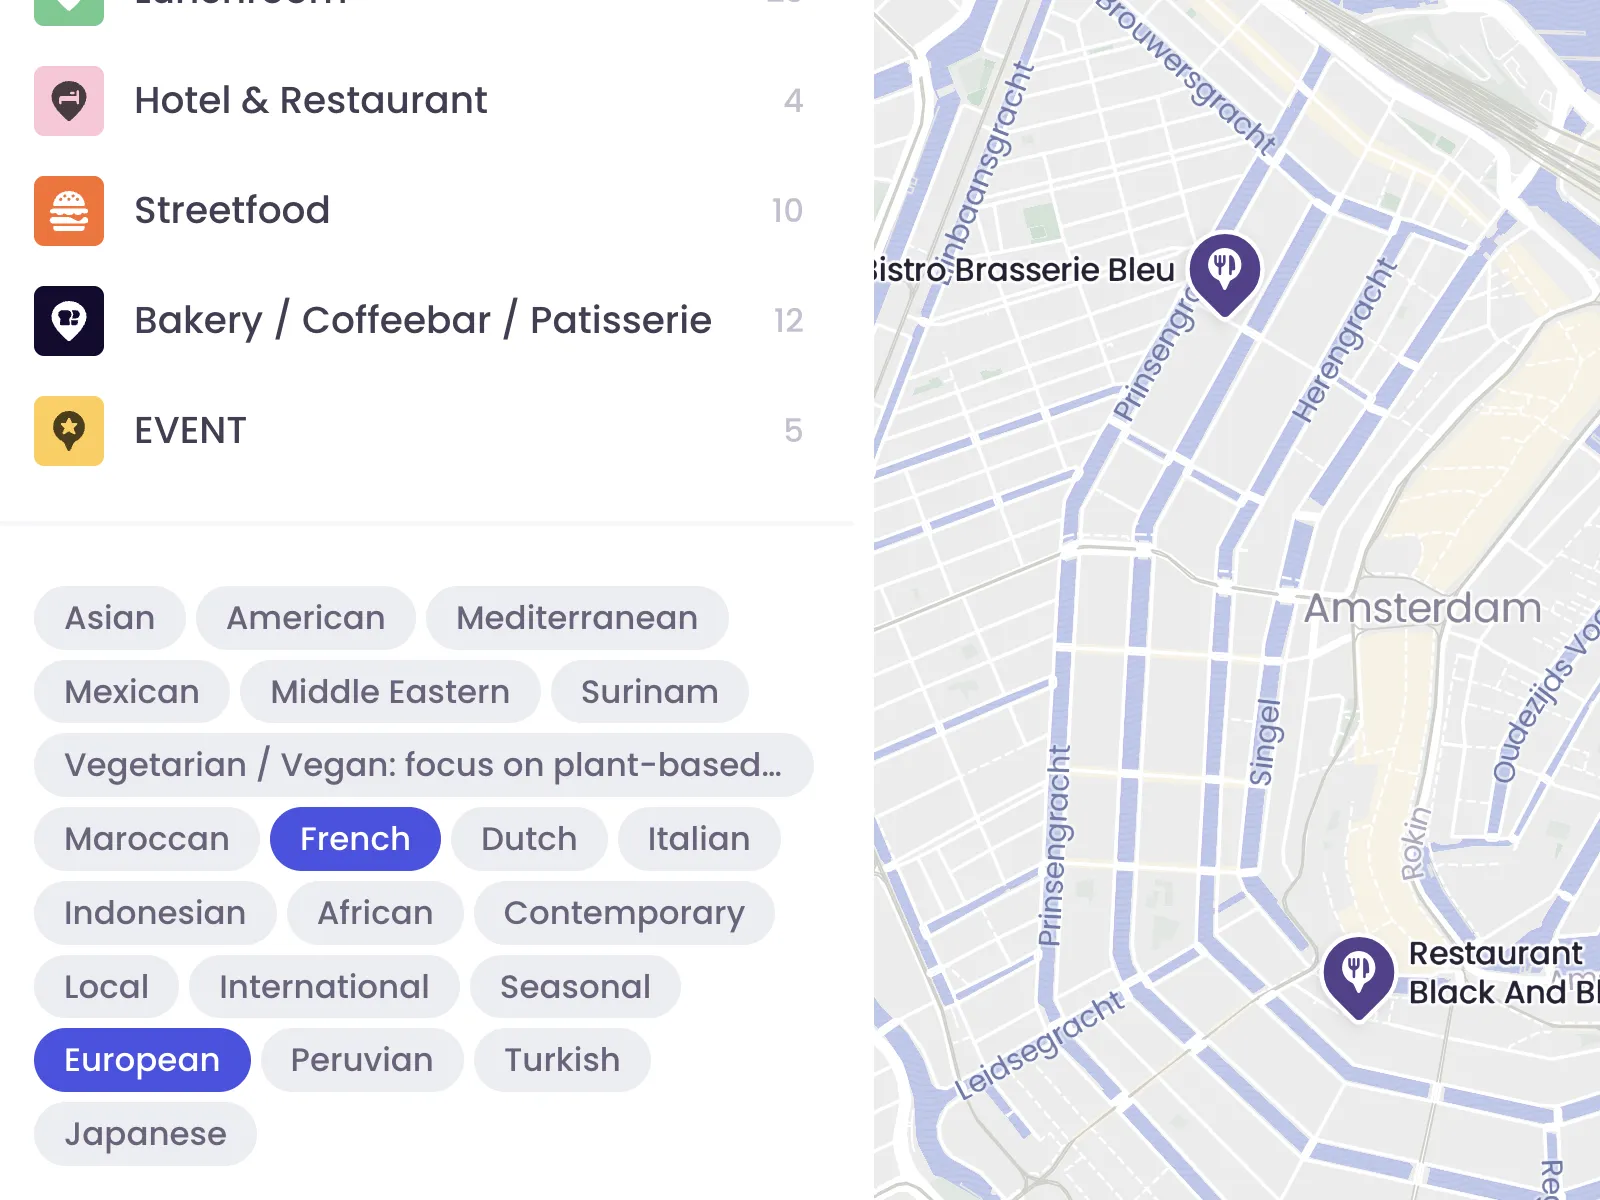Enable the Italian cuisine filter

(698, 839)
